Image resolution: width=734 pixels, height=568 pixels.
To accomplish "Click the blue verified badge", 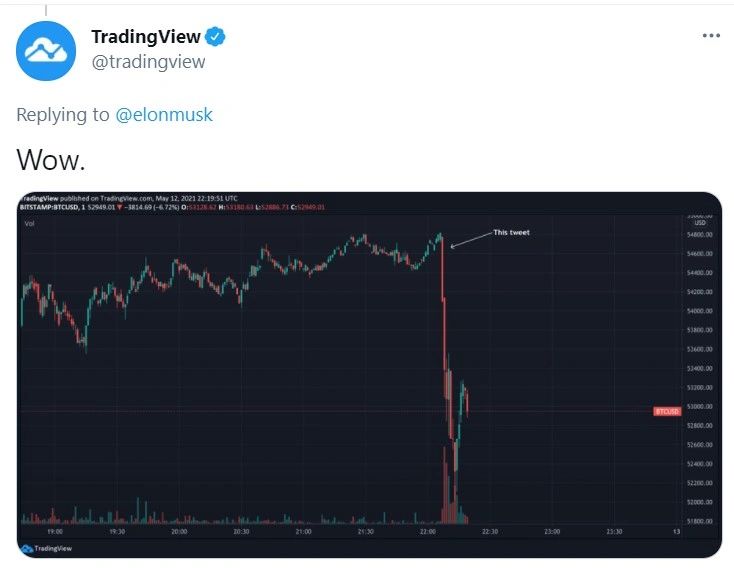I will (x=215, y=37).
